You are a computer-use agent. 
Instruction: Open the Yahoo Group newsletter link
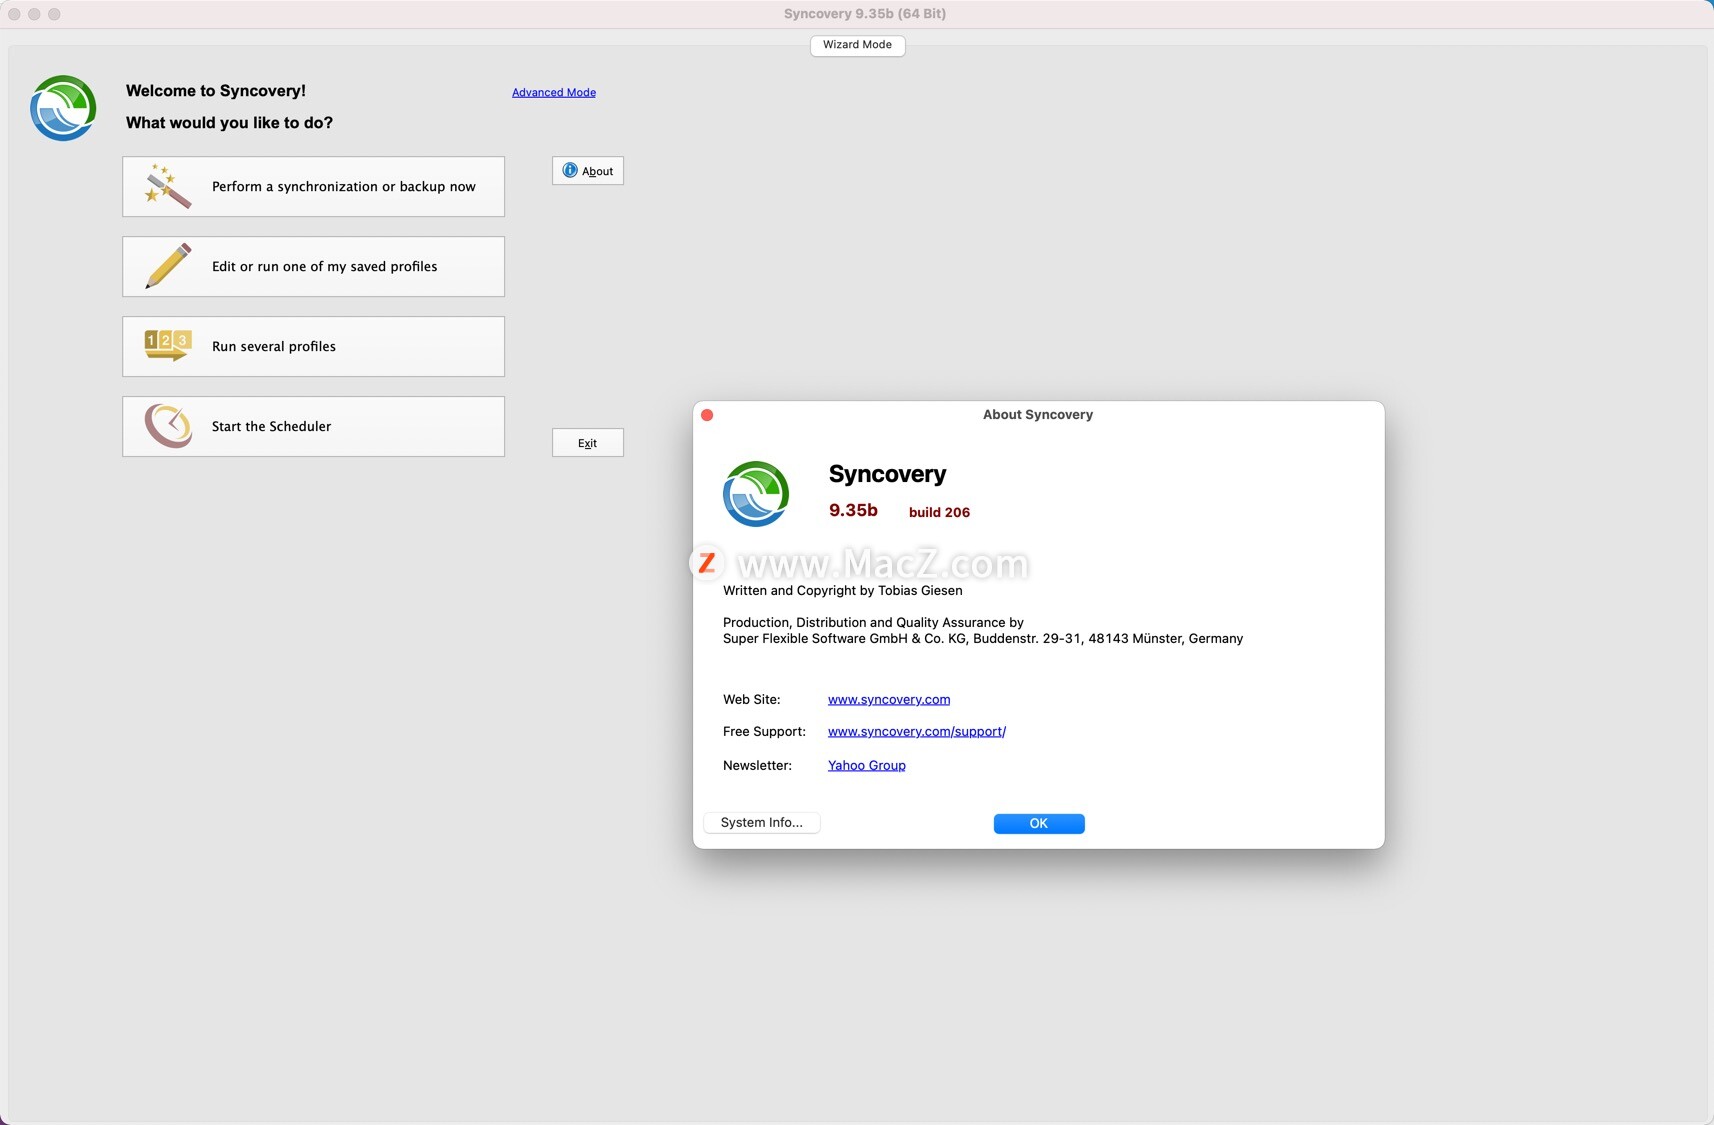pos(867,765)
